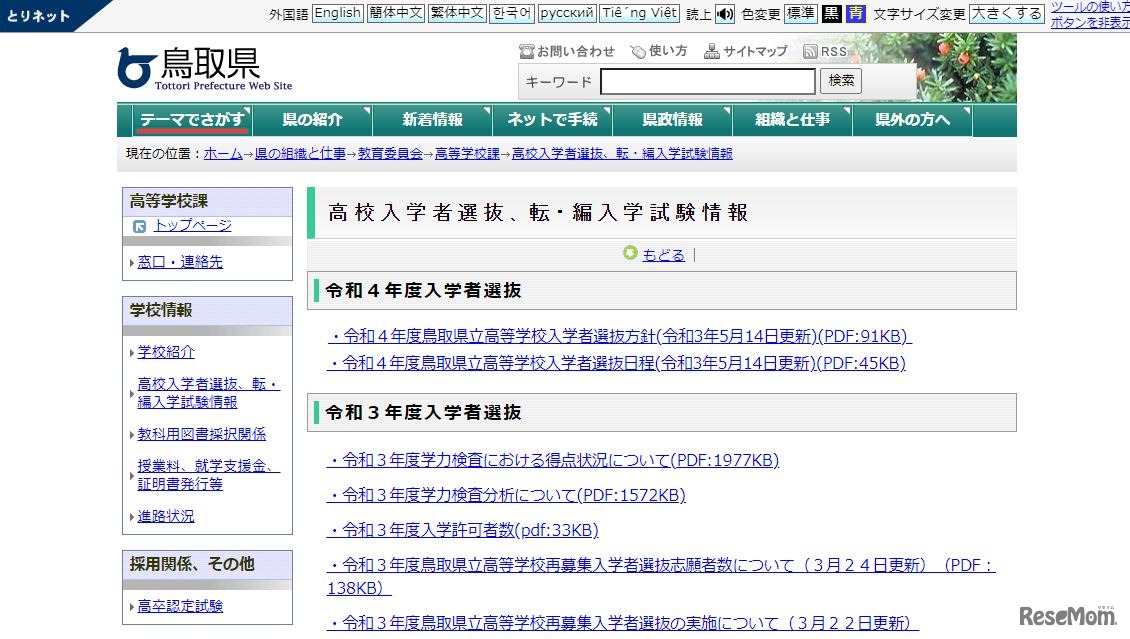This screenshot has width=1130, height=639.
Task: Select 標準 color scheme option
Action: point(800,13)
